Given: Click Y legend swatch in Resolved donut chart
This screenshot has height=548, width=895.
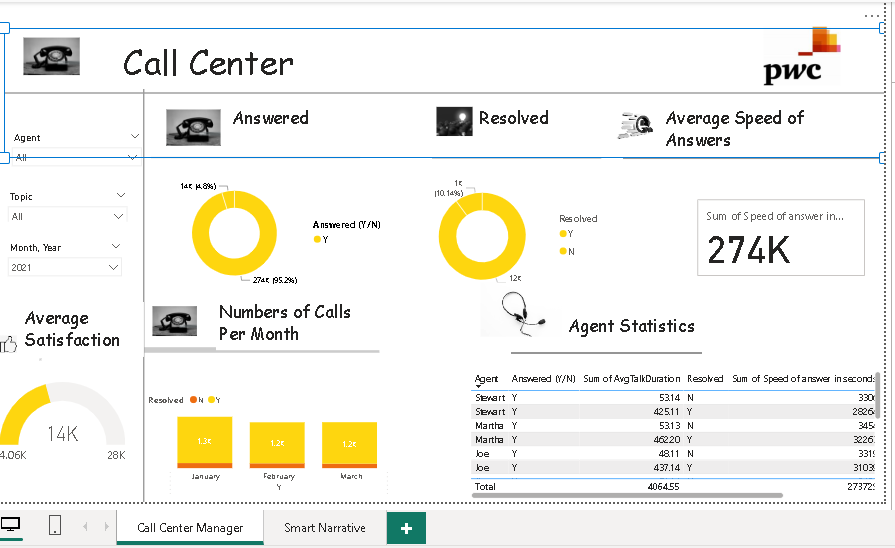Looking at the screenshot, I should click(x=563, y=233).
